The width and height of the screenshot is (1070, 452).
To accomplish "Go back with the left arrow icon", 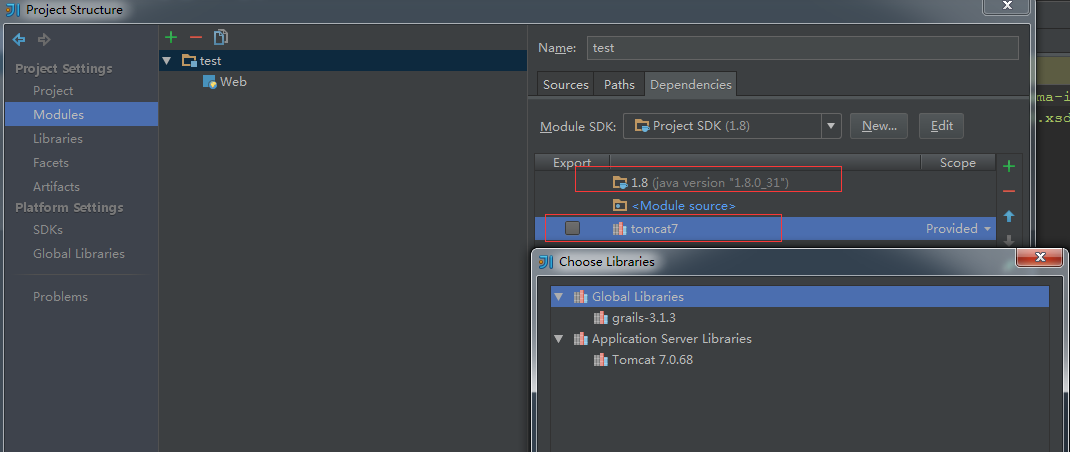I will click(x=19, y=40).
